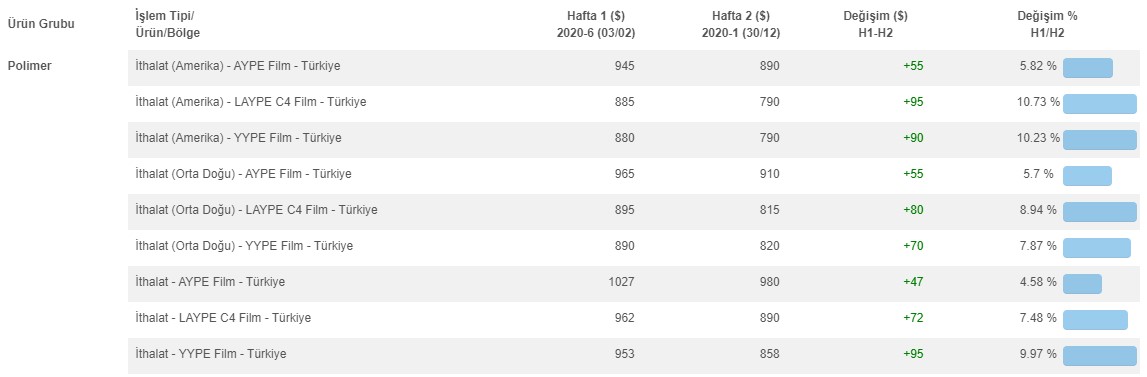Click the Ürün Grubu column header
Viewport: 1147px width, 377px height.
tap(41, 23)
